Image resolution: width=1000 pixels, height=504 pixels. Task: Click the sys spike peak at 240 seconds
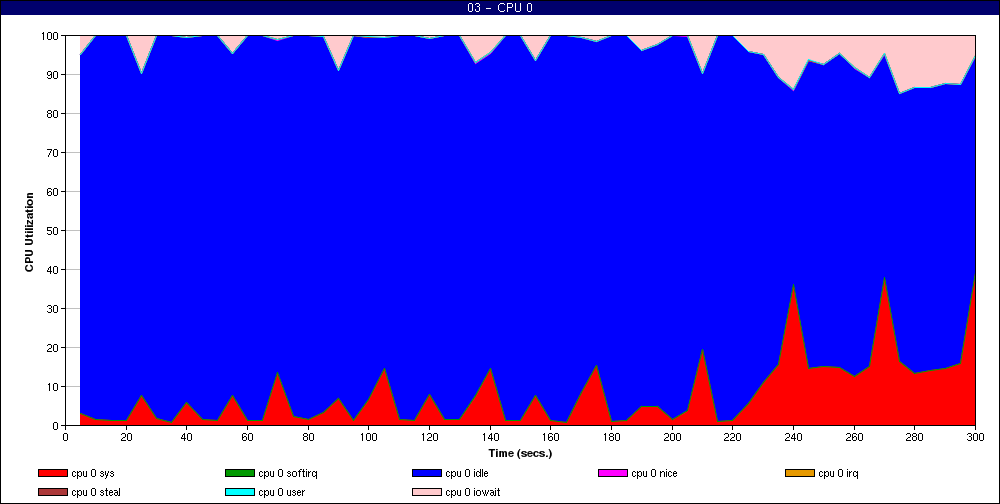coord(793,285)
